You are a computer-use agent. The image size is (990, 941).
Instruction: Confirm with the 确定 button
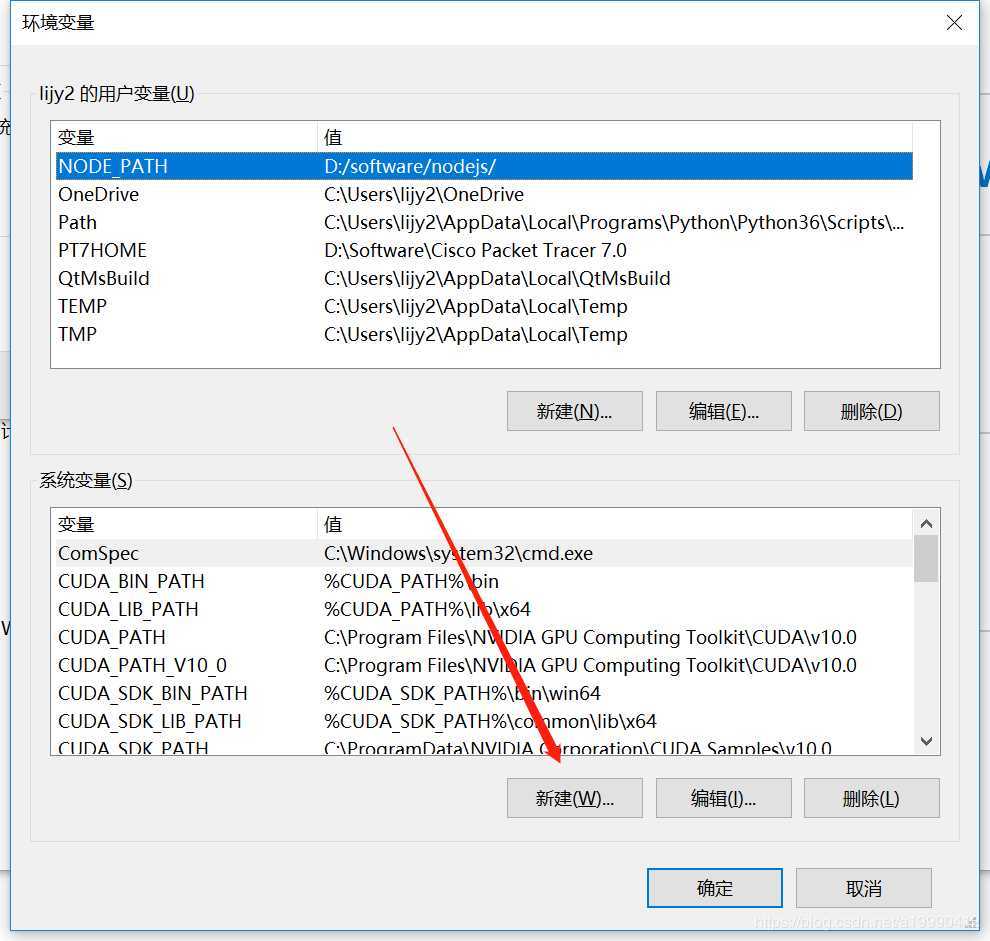click(715, 888)
